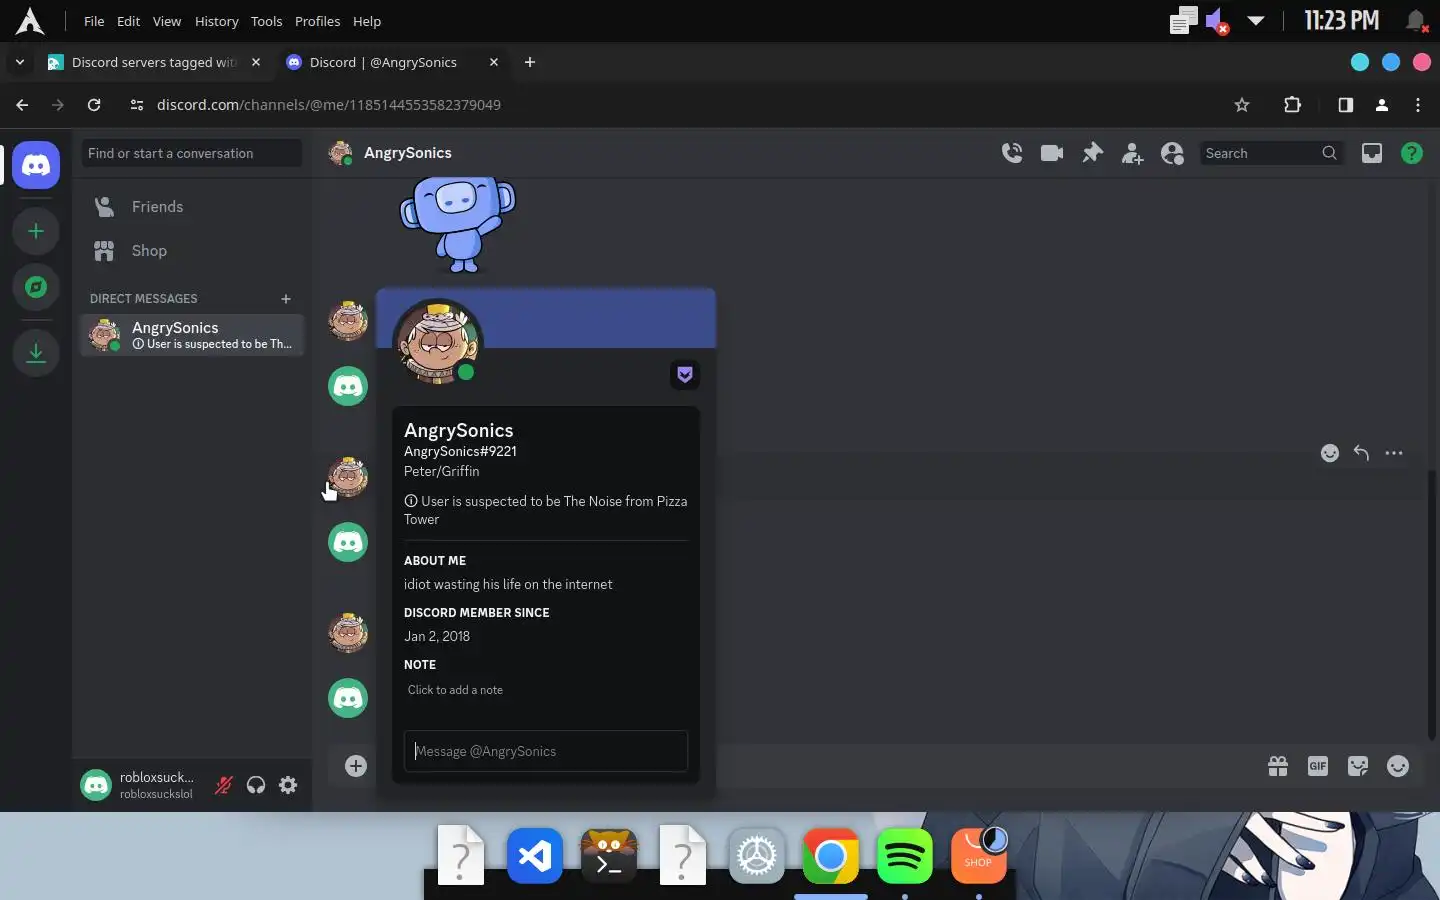This screenshot has height=900, width=1440.
Task: Expand the system tray dropdown arrow
Action: click(x=1256, y=20)
